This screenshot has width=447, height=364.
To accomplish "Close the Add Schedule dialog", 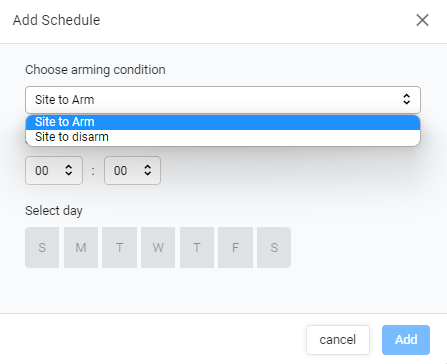I will click(x=422, y=20).
